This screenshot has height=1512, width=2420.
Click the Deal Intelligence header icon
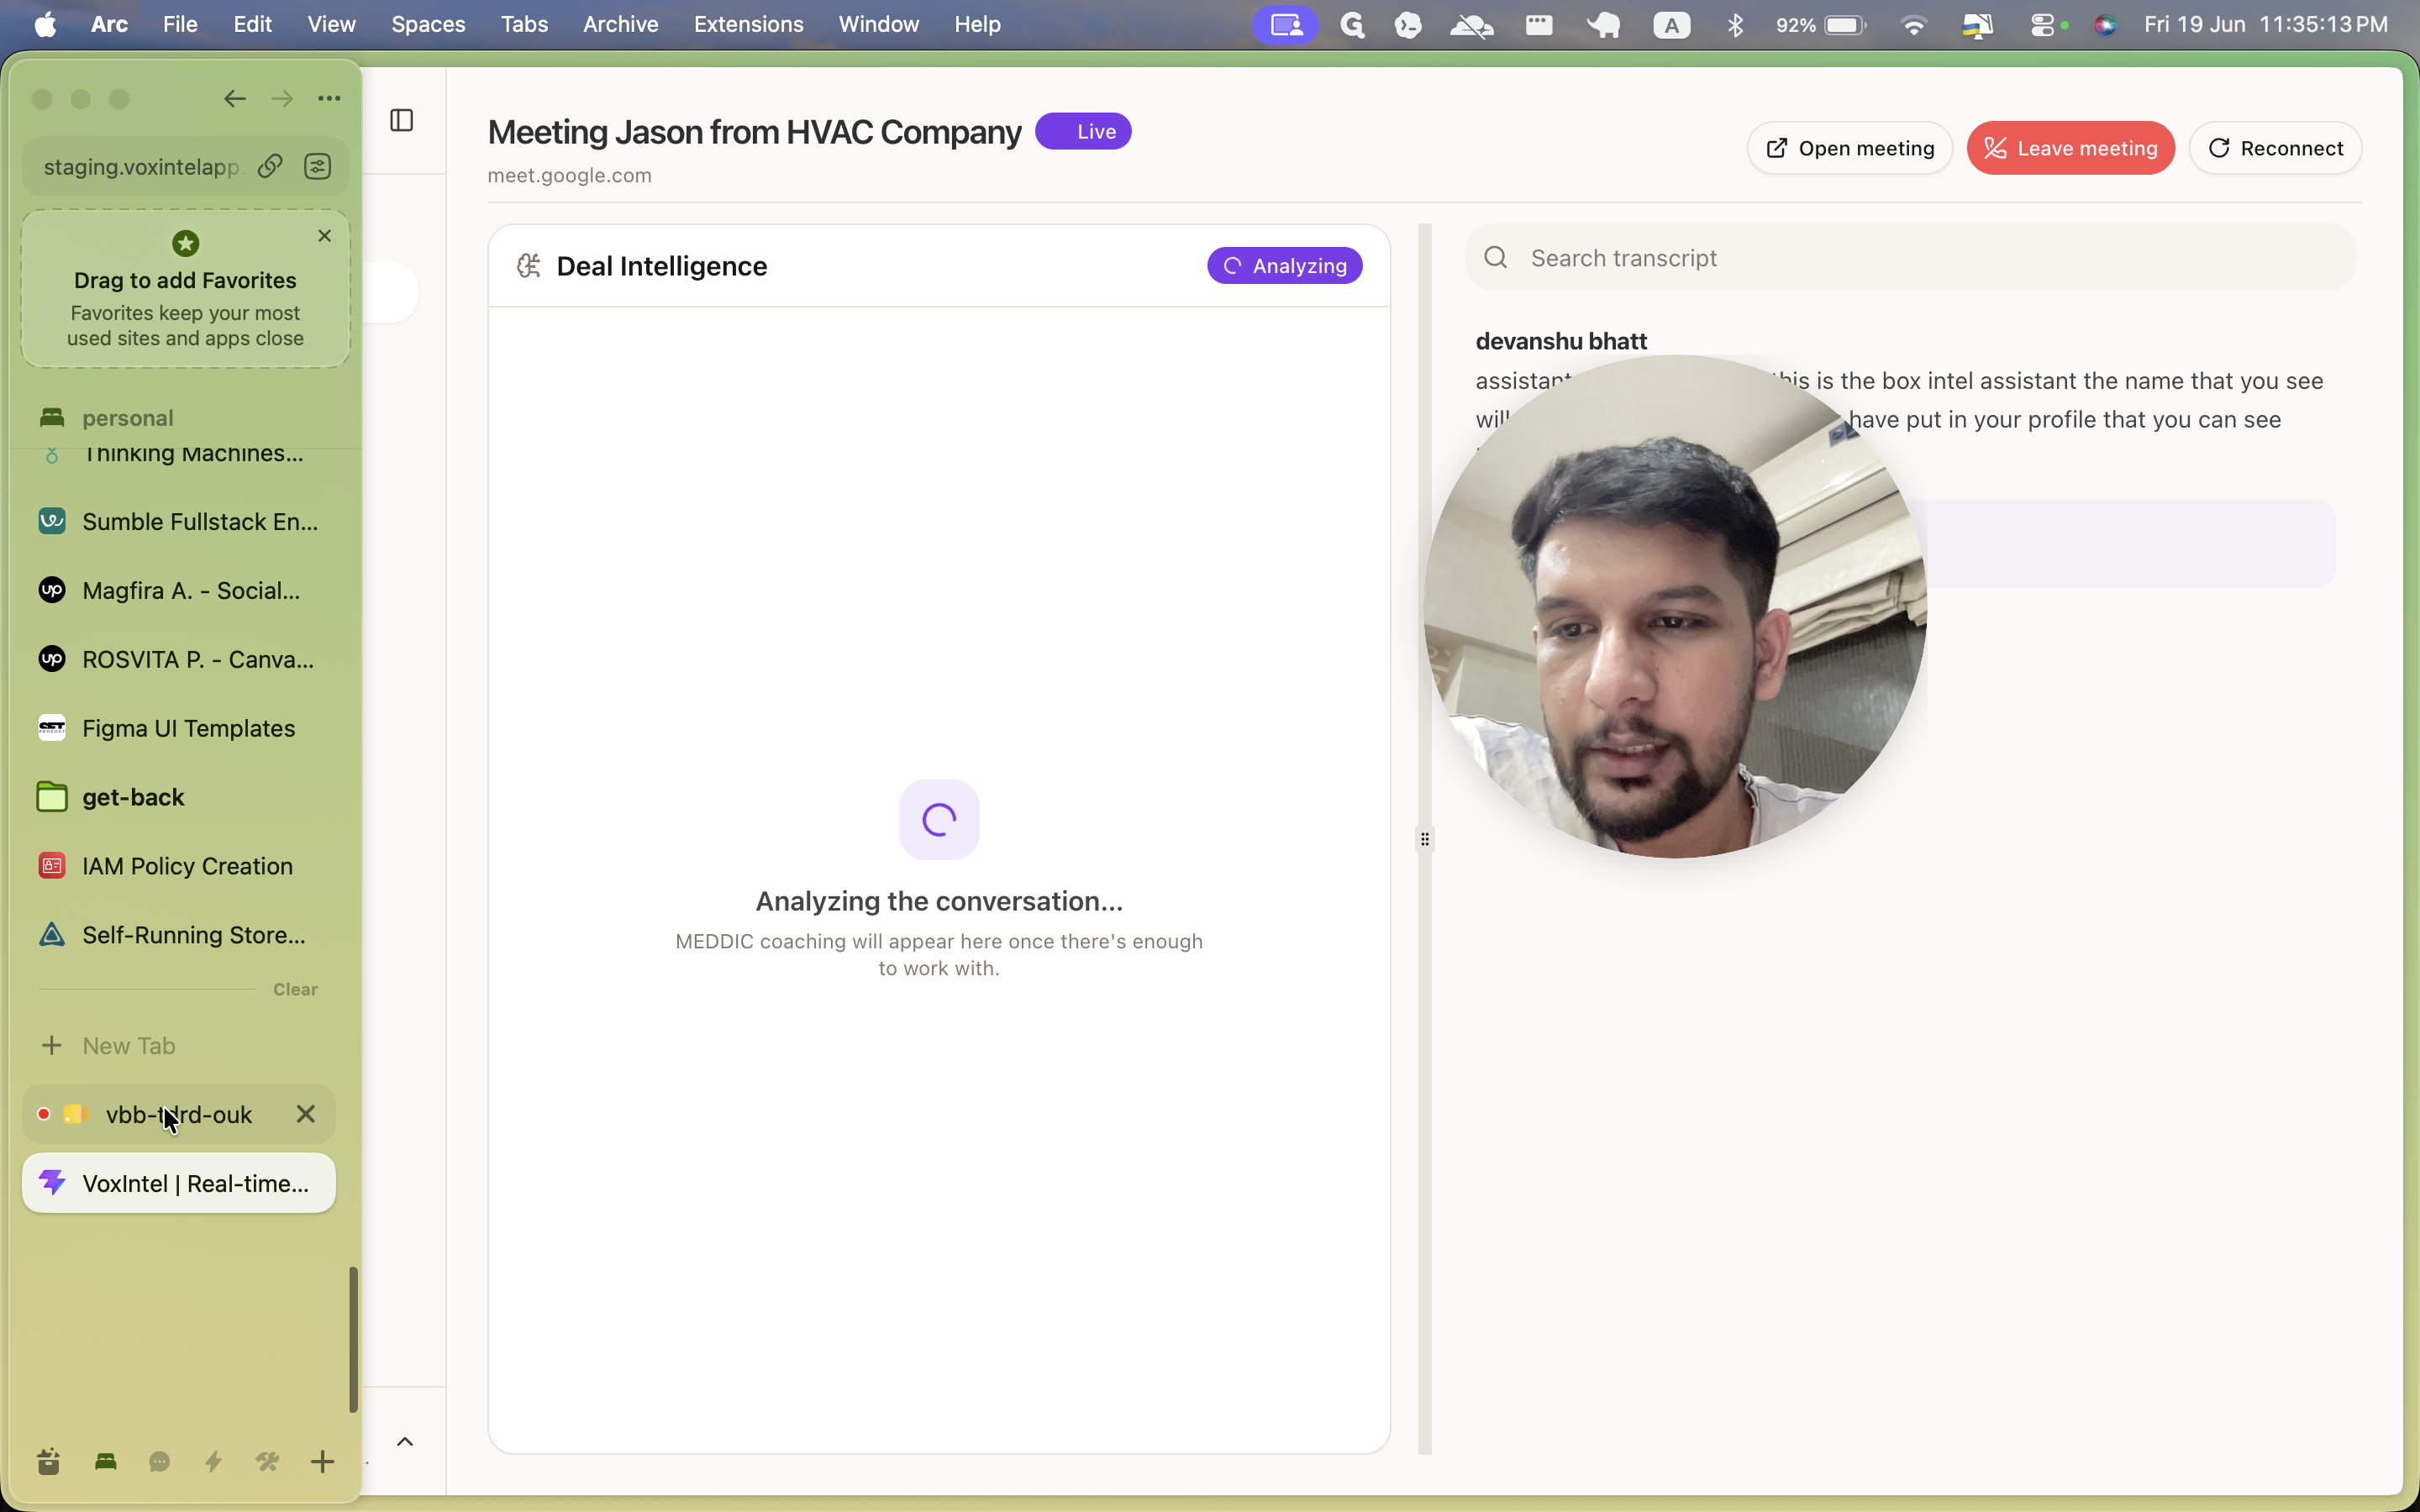point(528,266)
